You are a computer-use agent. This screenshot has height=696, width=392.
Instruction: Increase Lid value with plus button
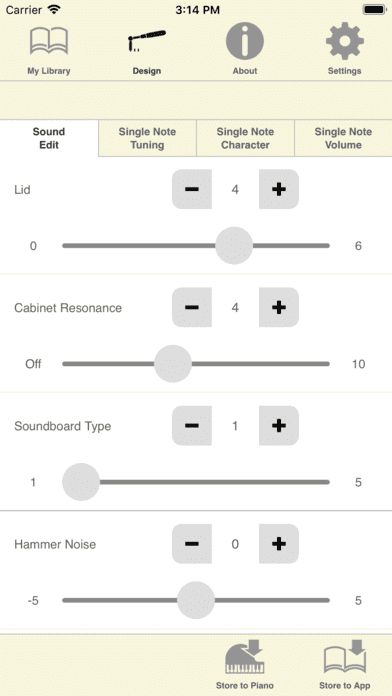coord(279,189)
